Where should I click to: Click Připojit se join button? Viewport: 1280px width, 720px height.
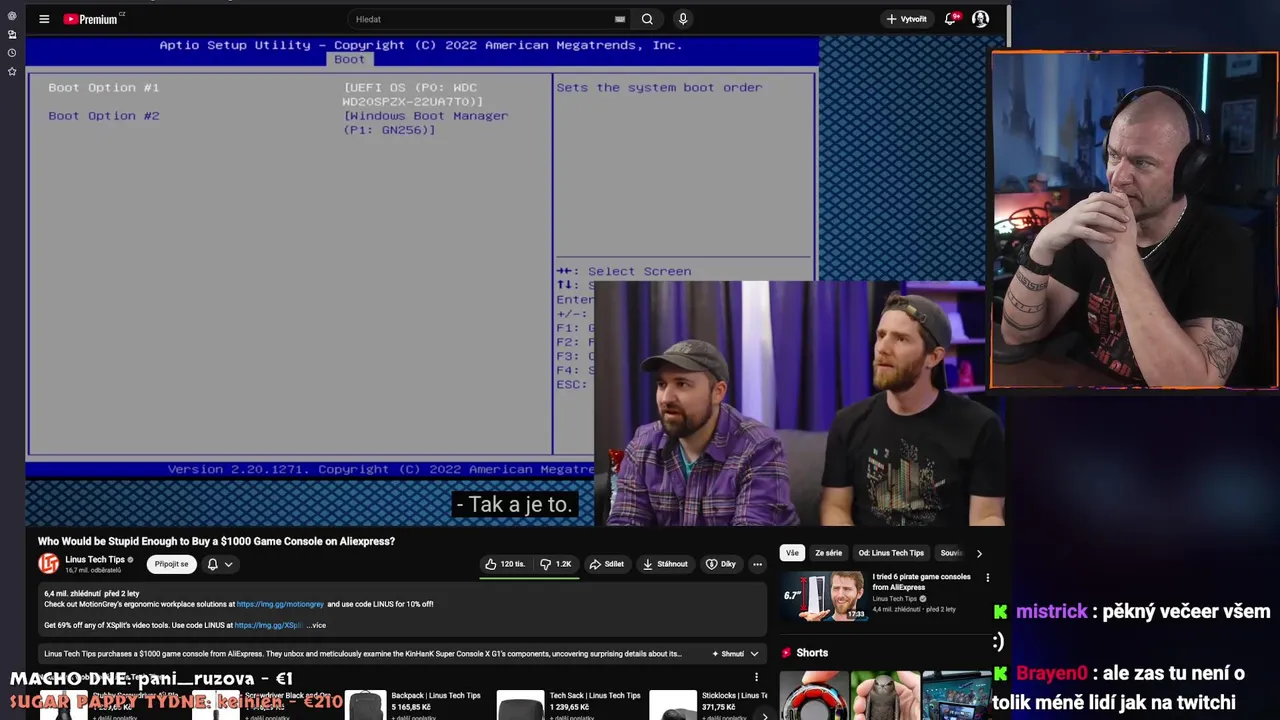[171, 564]
